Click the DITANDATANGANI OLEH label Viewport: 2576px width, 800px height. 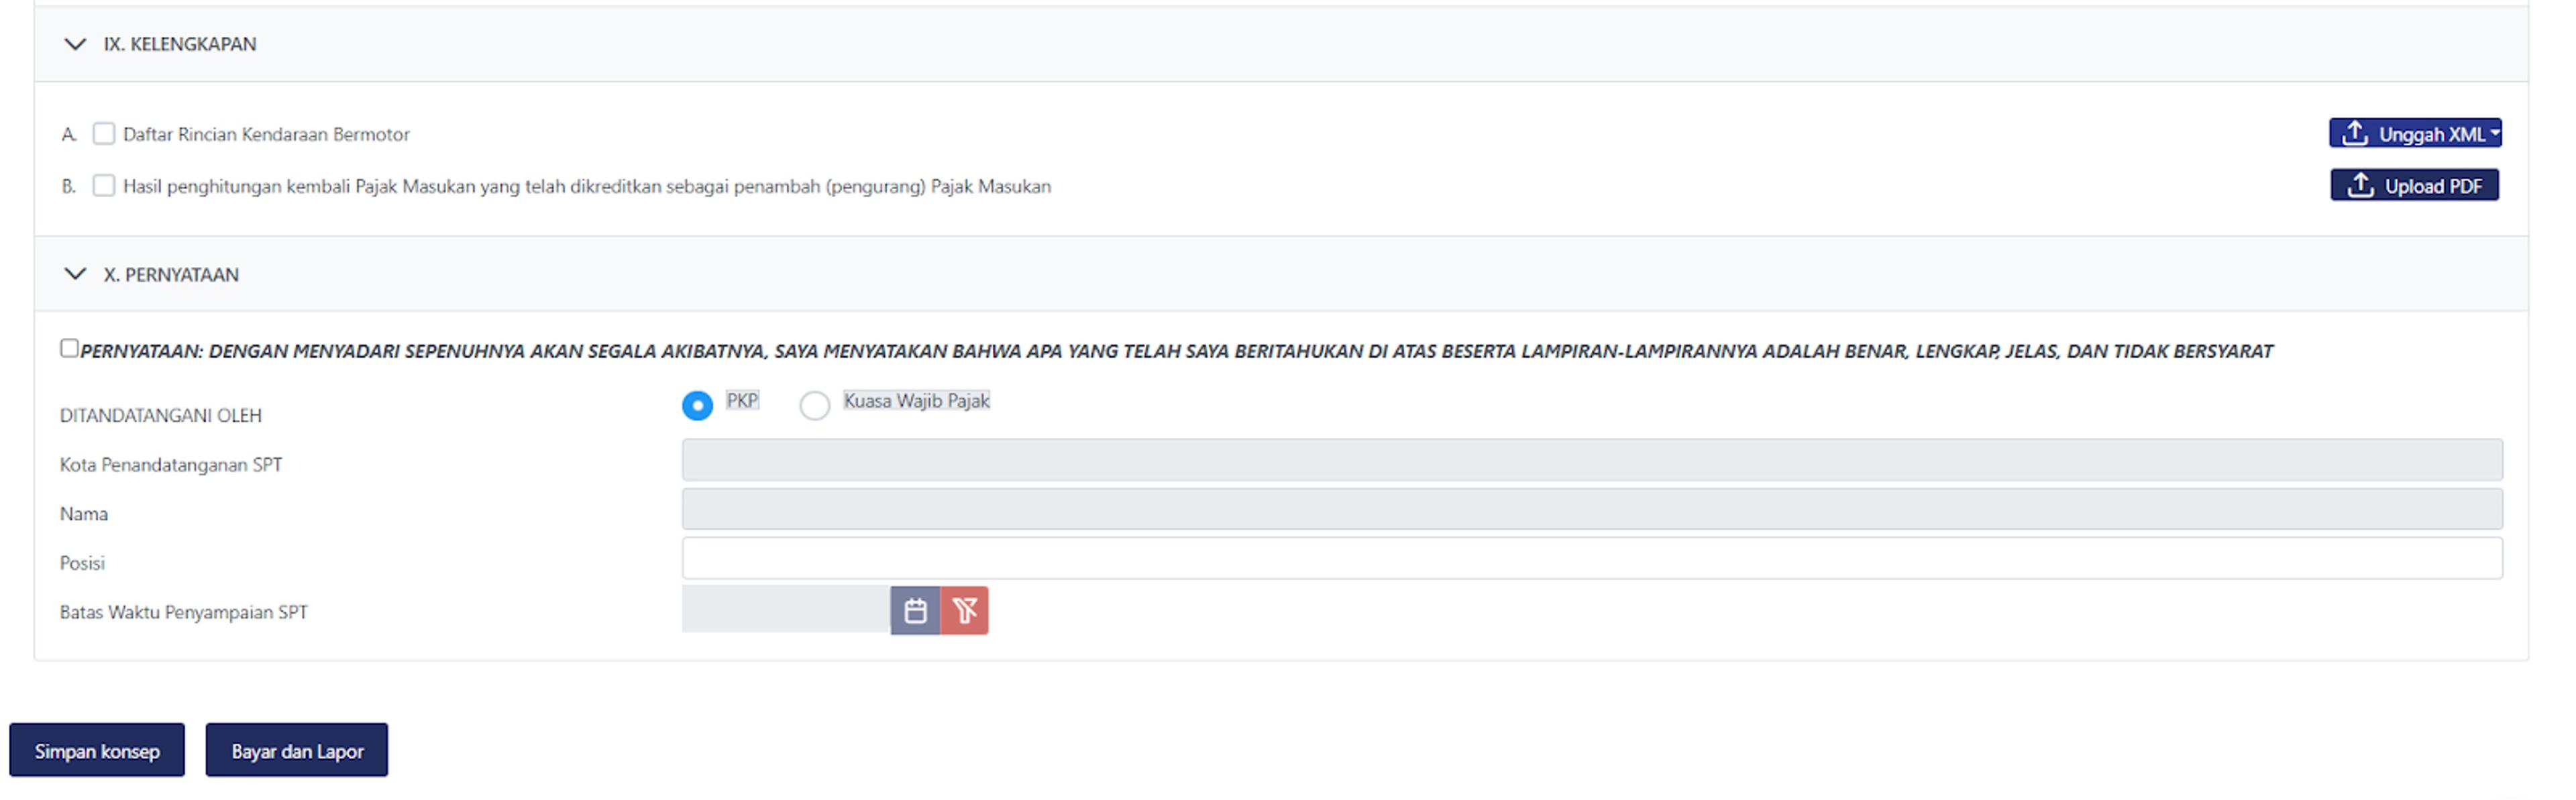click(161, 415)
